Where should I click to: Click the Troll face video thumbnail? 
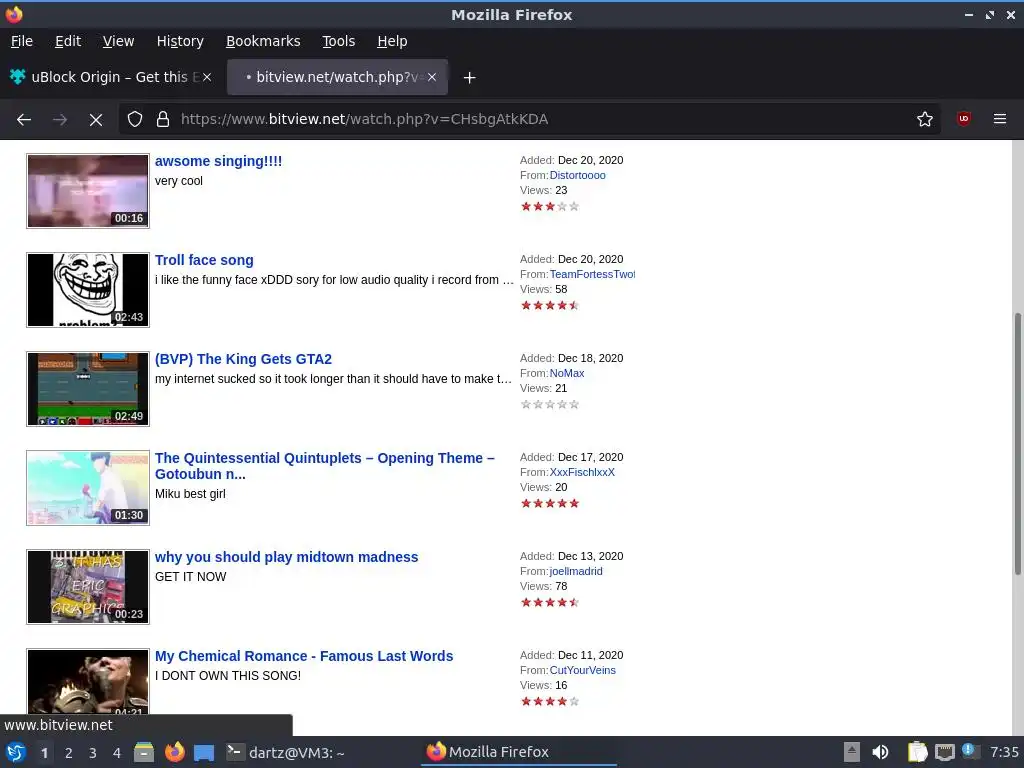88,290
